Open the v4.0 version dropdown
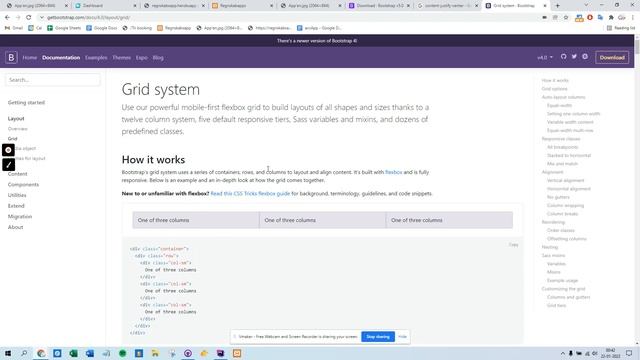 (x=545, y=58)
